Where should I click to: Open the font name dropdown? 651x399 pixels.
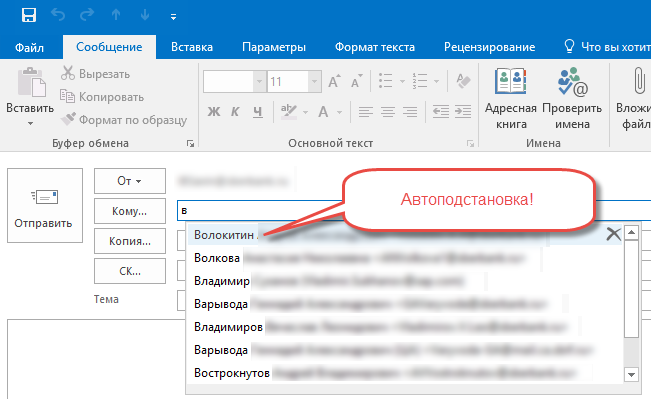(259, 81)
